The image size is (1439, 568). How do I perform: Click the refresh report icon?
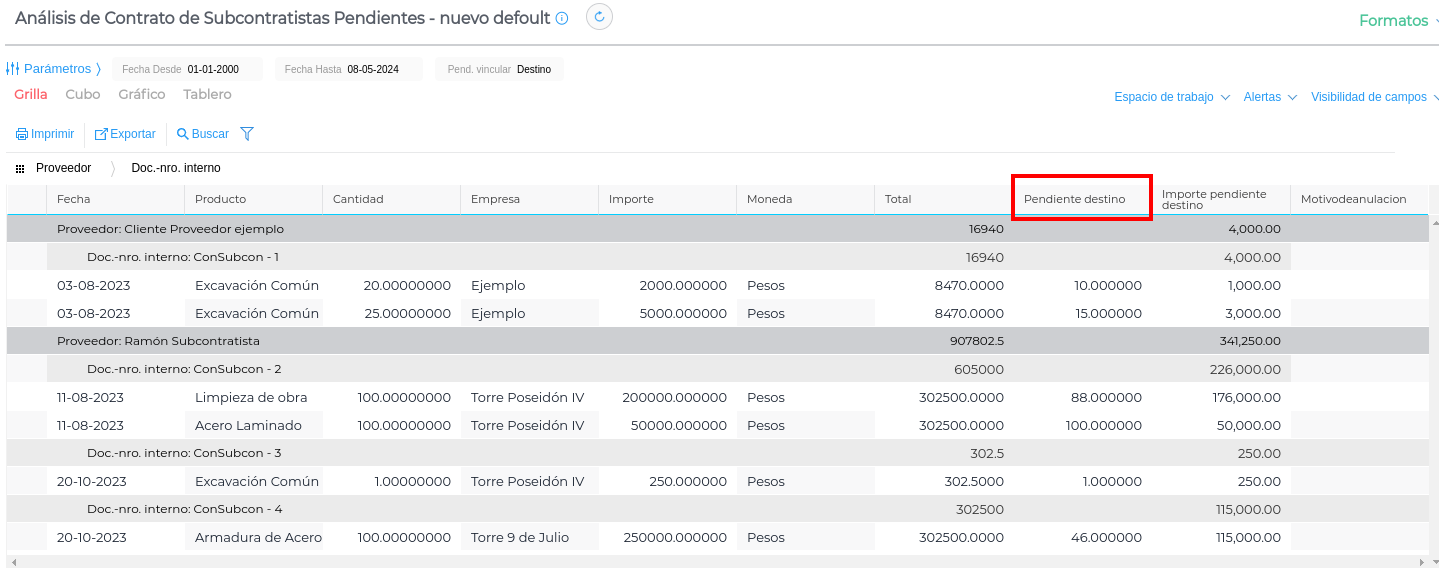click(599, 17)
